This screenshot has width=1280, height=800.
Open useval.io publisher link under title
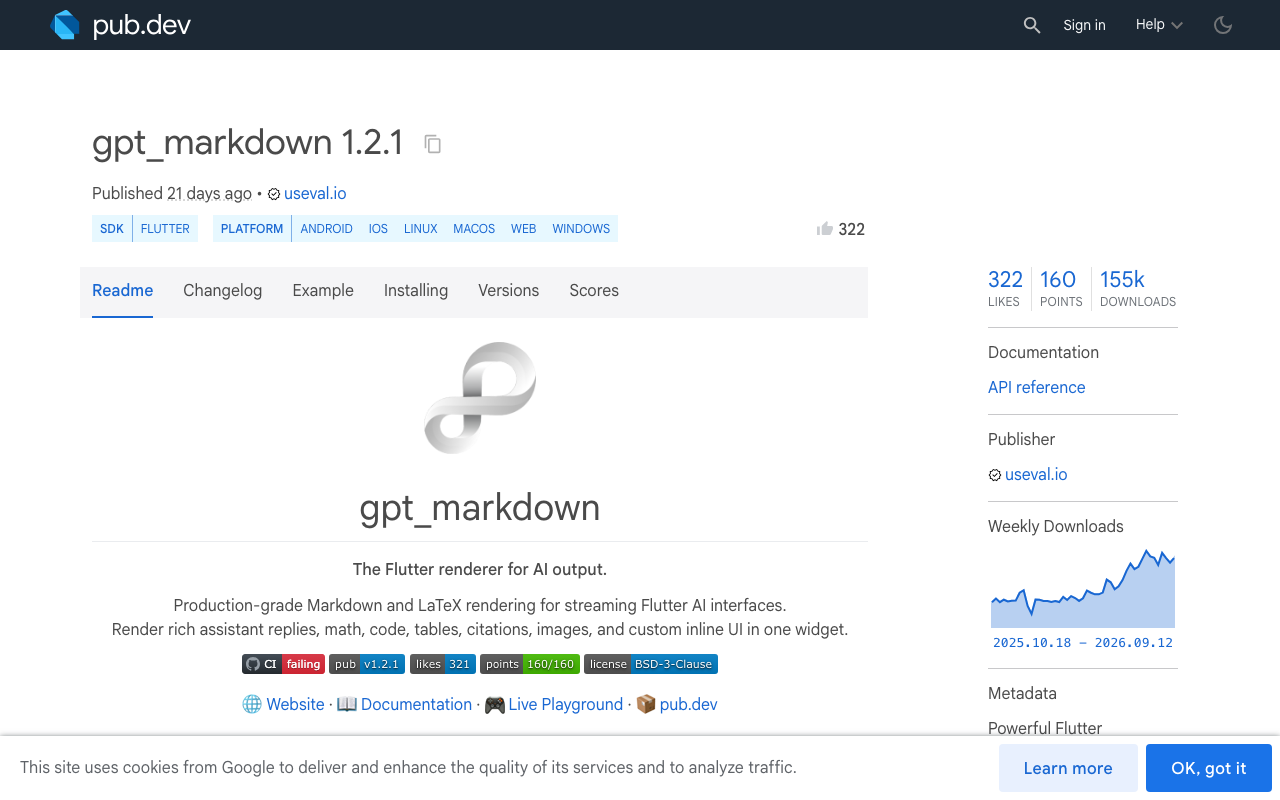(315, 194)
